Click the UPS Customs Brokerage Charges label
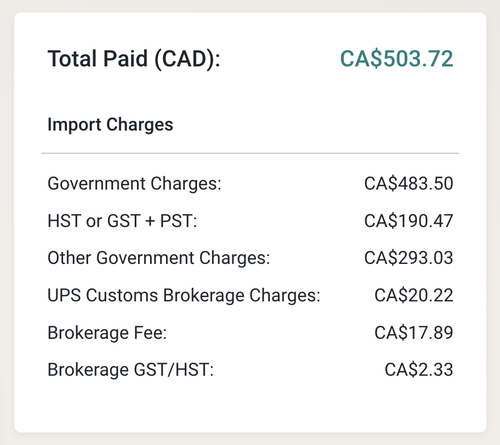 [184, 295]
